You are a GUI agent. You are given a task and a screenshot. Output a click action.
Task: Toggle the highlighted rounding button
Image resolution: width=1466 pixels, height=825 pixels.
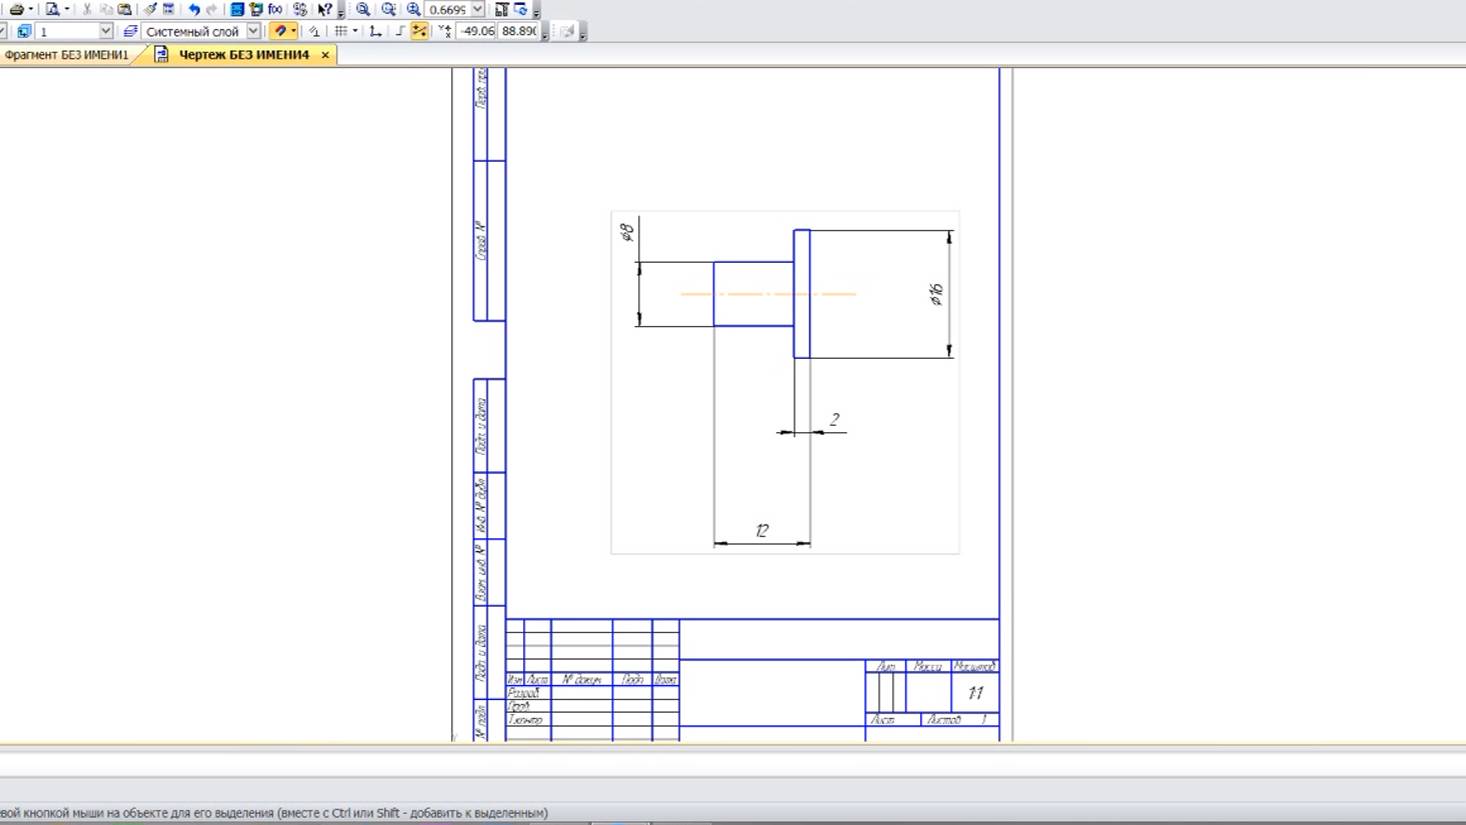[419, 31]
